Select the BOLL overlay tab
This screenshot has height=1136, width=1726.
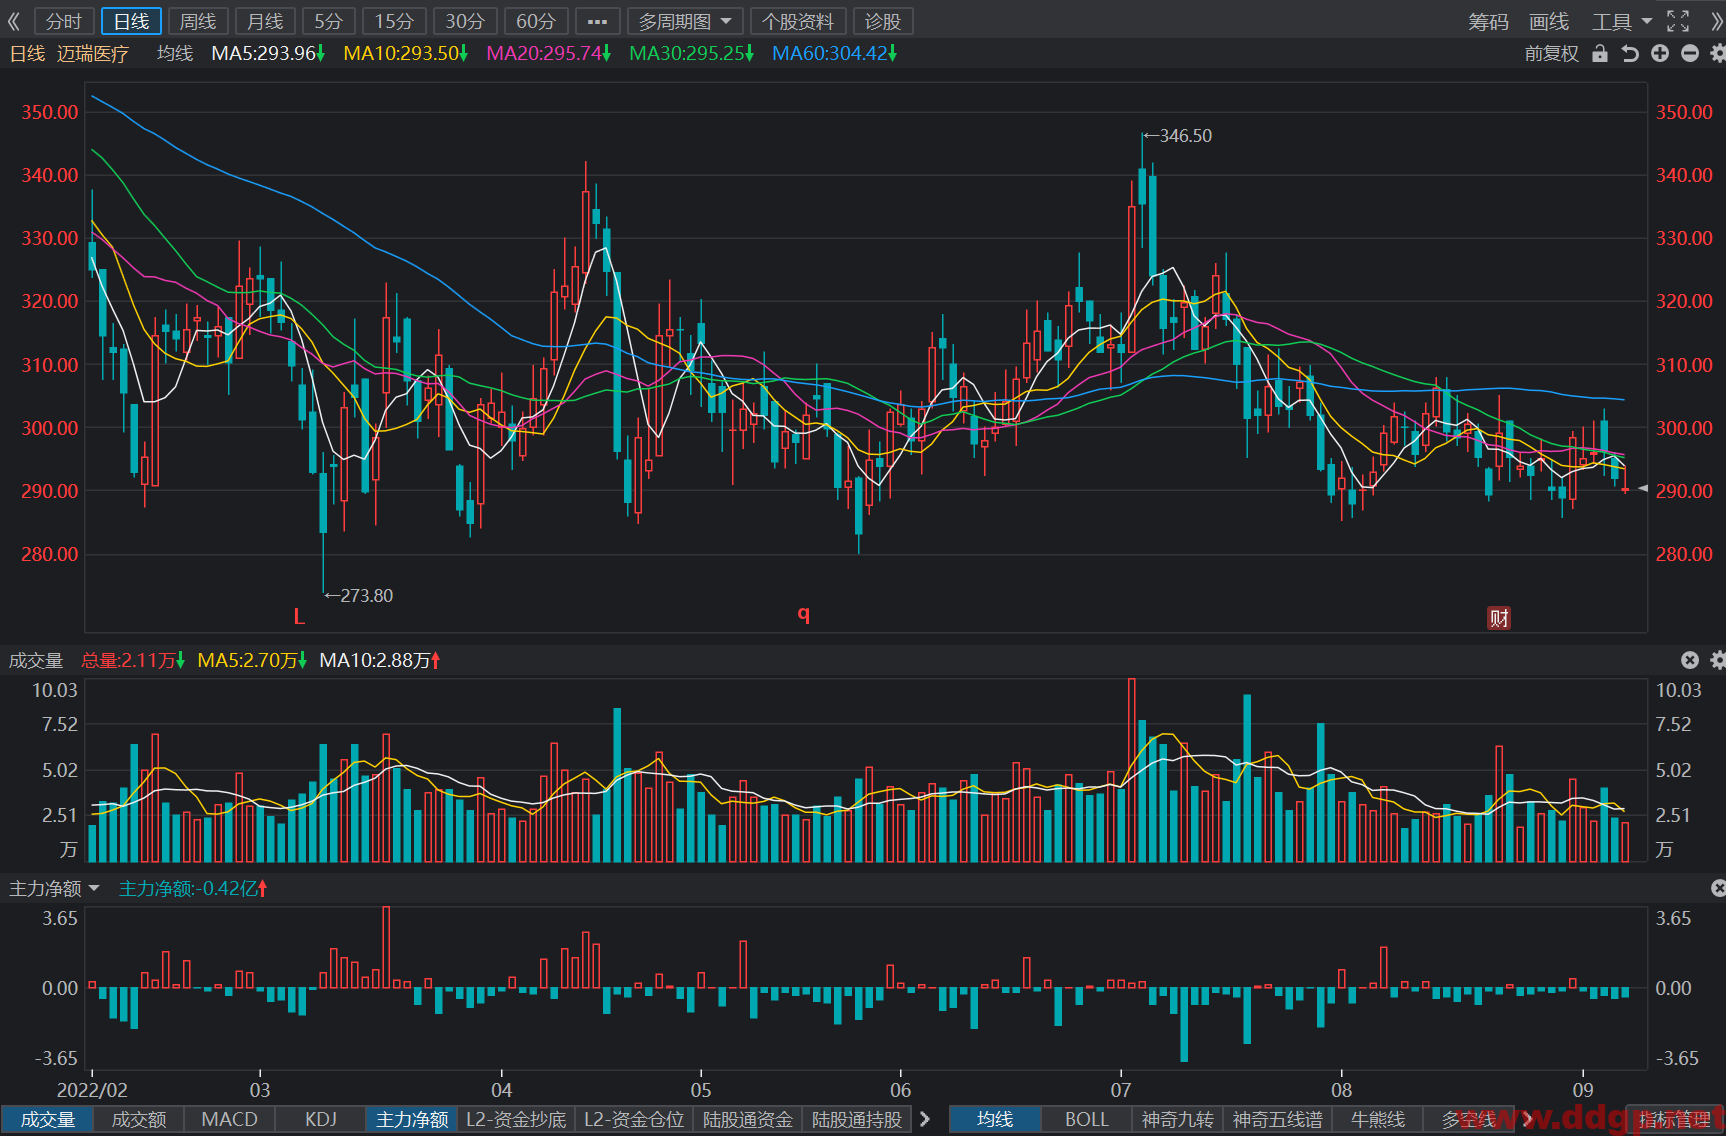pos(1086,1119)
